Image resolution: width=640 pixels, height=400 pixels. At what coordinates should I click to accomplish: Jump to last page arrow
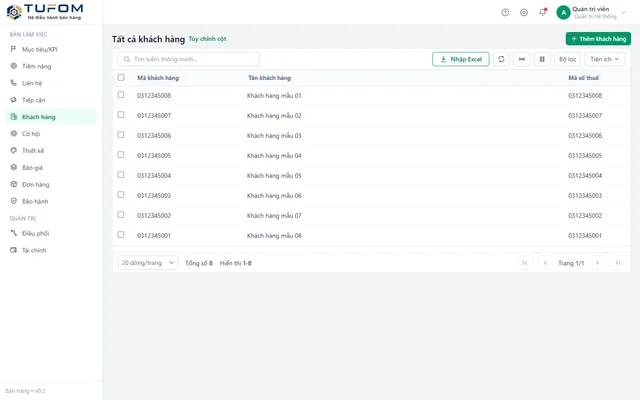coord(618,263)
